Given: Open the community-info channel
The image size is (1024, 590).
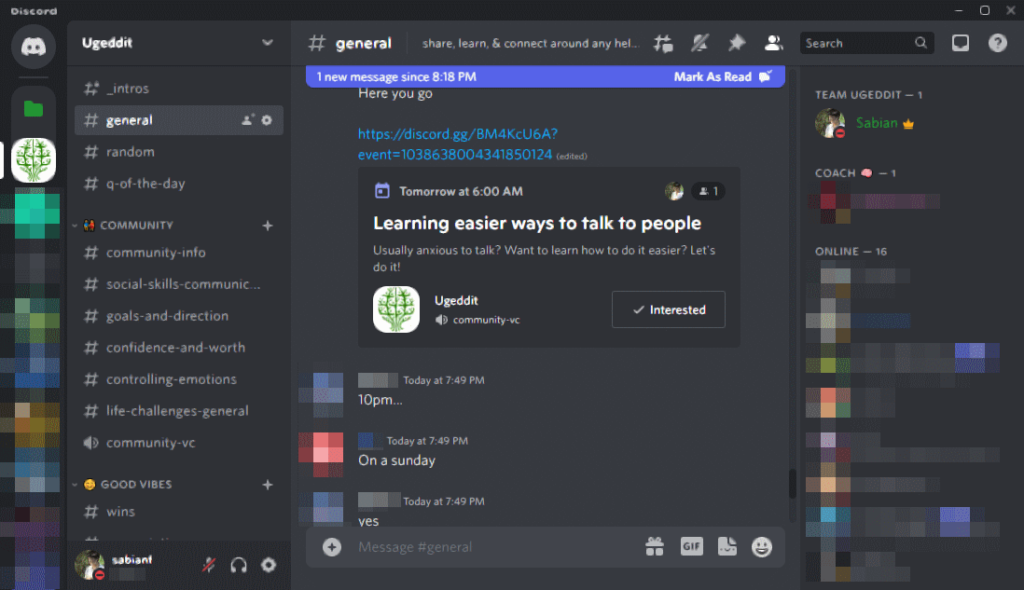Looking at the screenshot, I should click(178, 252).
